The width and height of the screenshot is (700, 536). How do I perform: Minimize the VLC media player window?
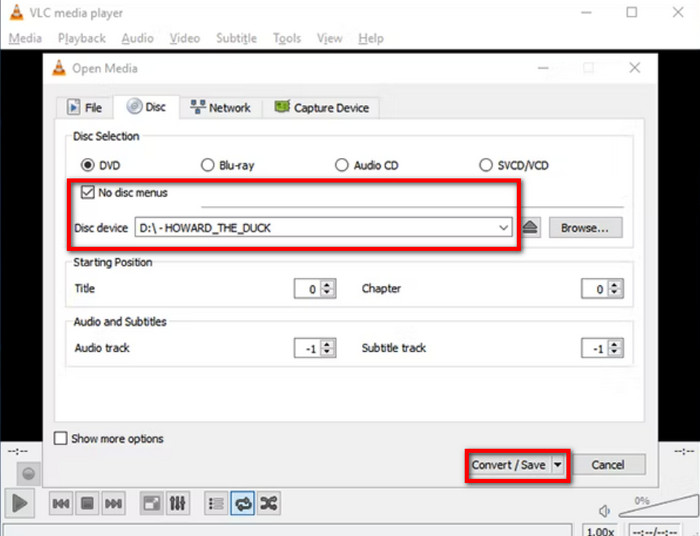click(586, 12)
